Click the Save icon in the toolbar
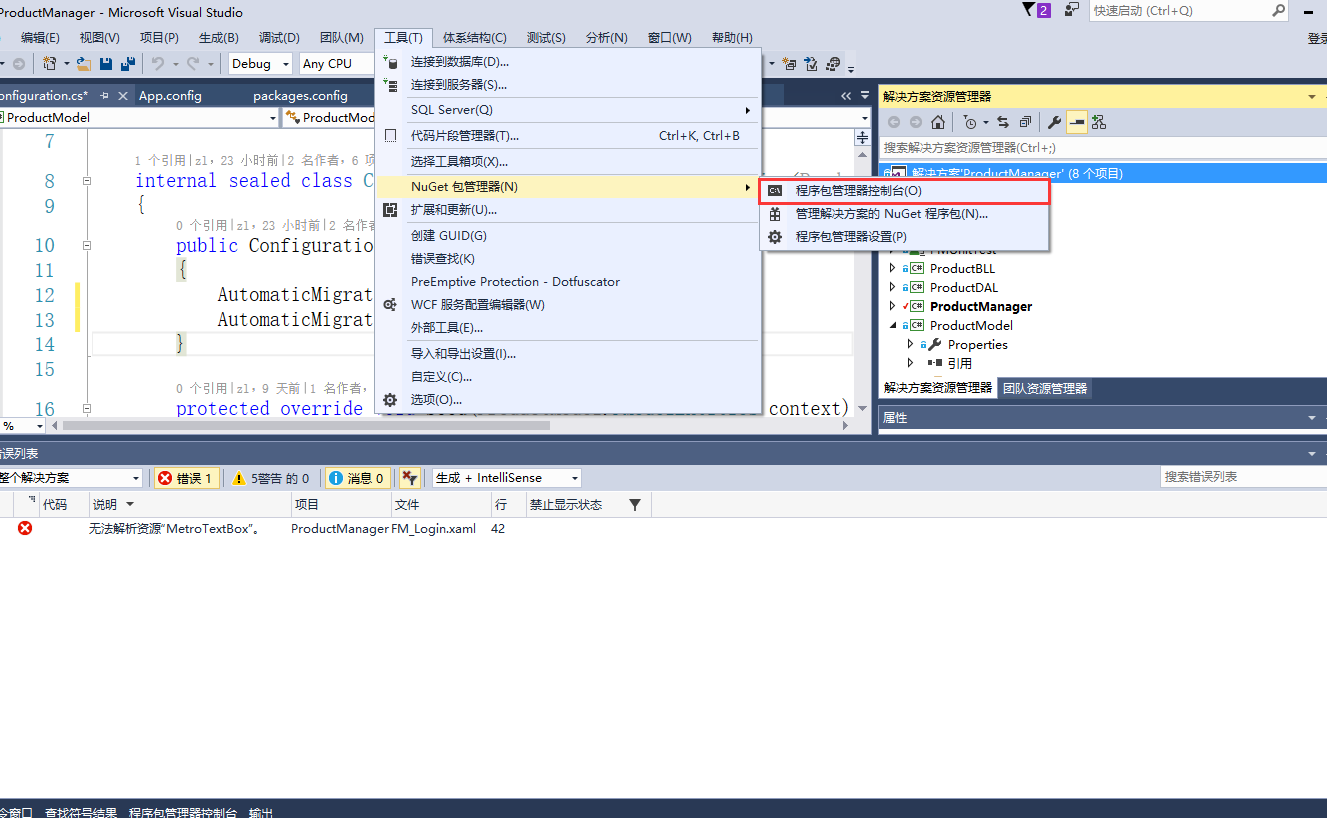Image resolution: width=1327 pixels, height=818 pixels. click(x=106, y=64)
